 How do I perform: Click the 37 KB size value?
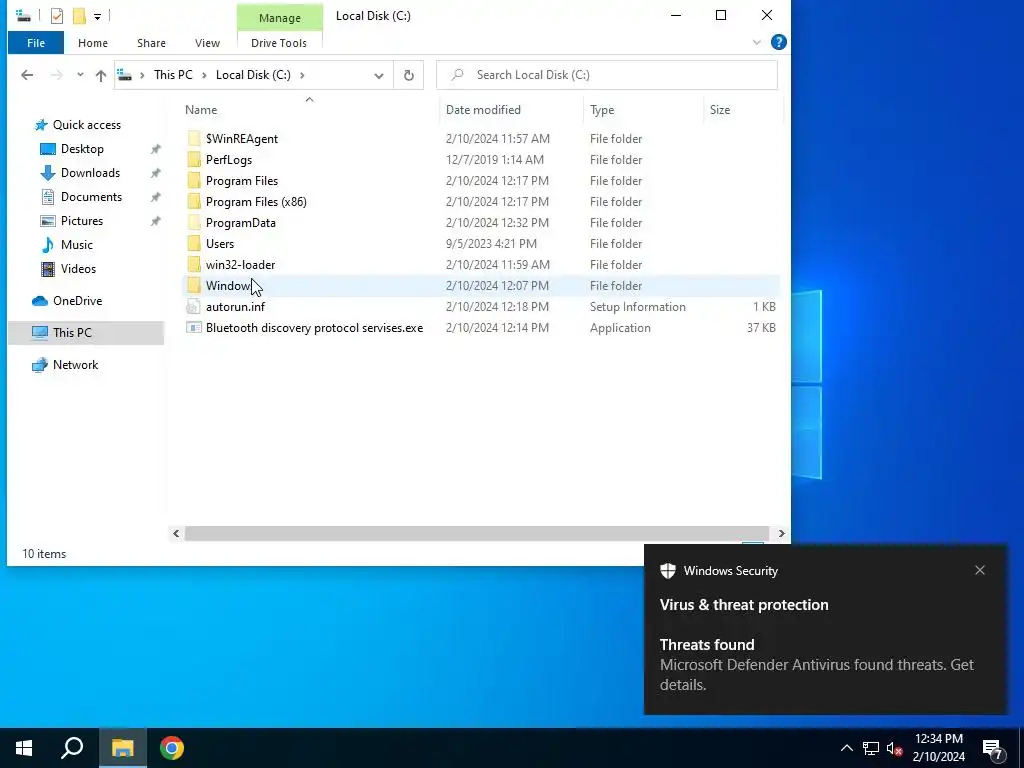761,328
